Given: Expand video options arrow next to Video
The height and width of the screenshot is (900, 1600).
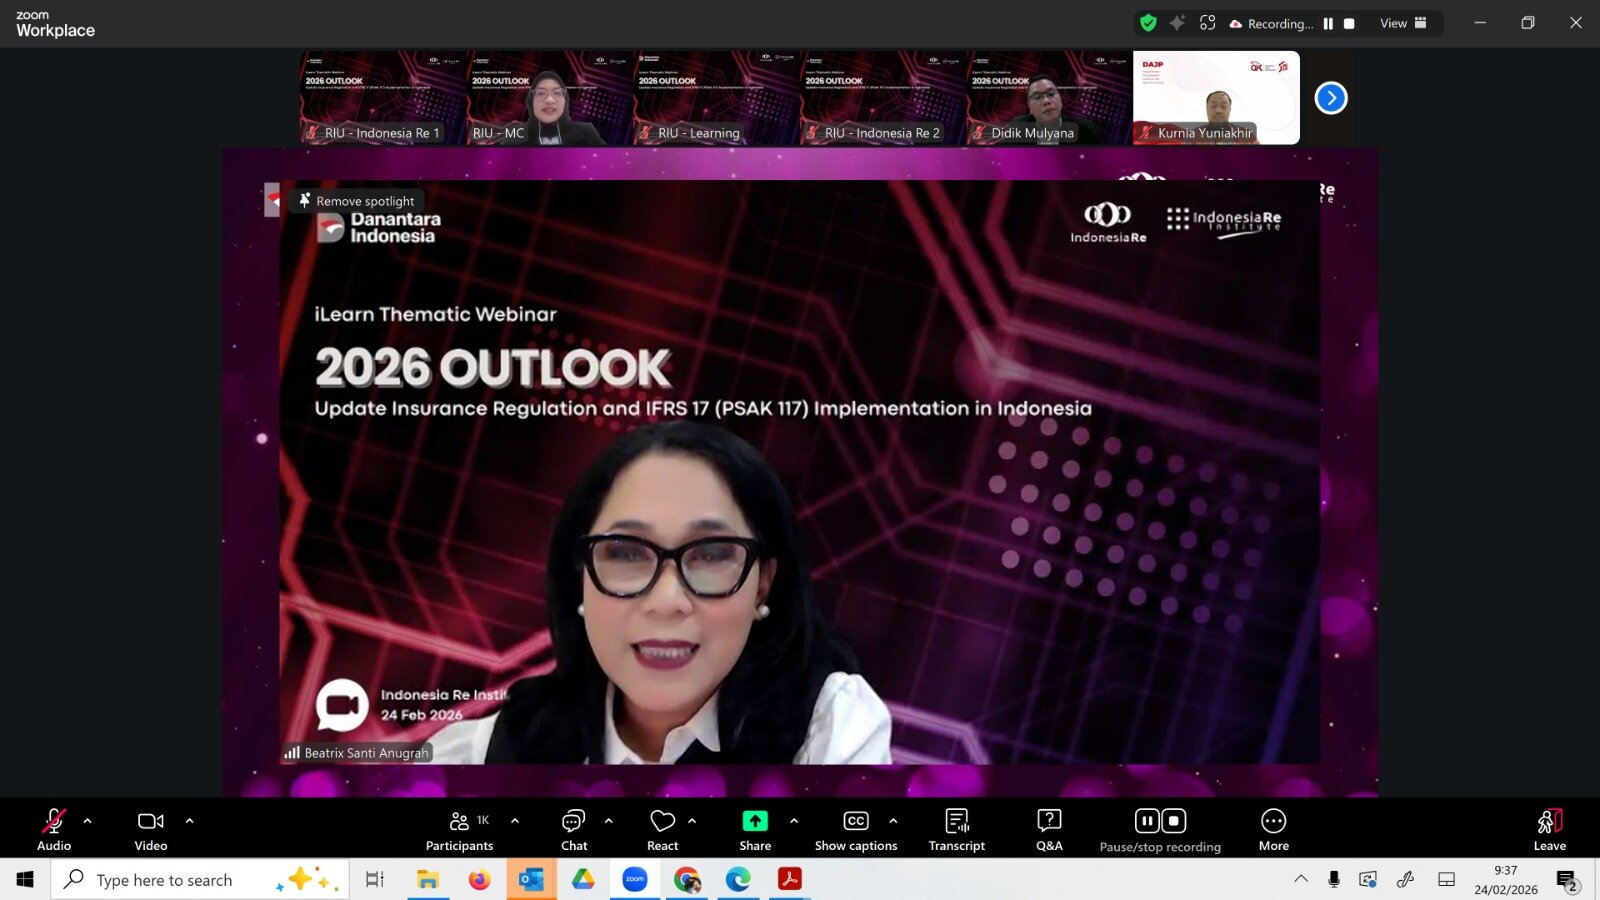Looking at the screenshot, I should point(190,821).
